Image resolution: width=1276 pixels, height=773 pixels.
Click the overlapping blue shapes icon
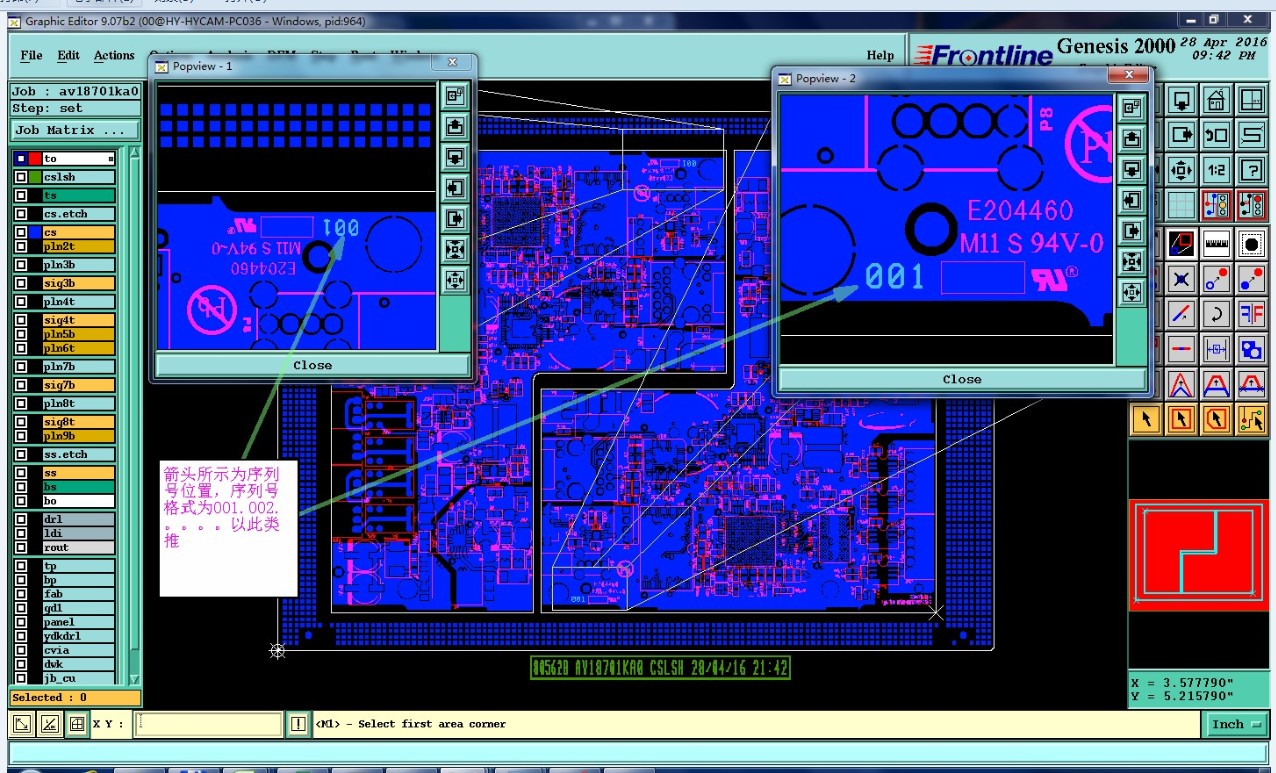click(1251, 348)
